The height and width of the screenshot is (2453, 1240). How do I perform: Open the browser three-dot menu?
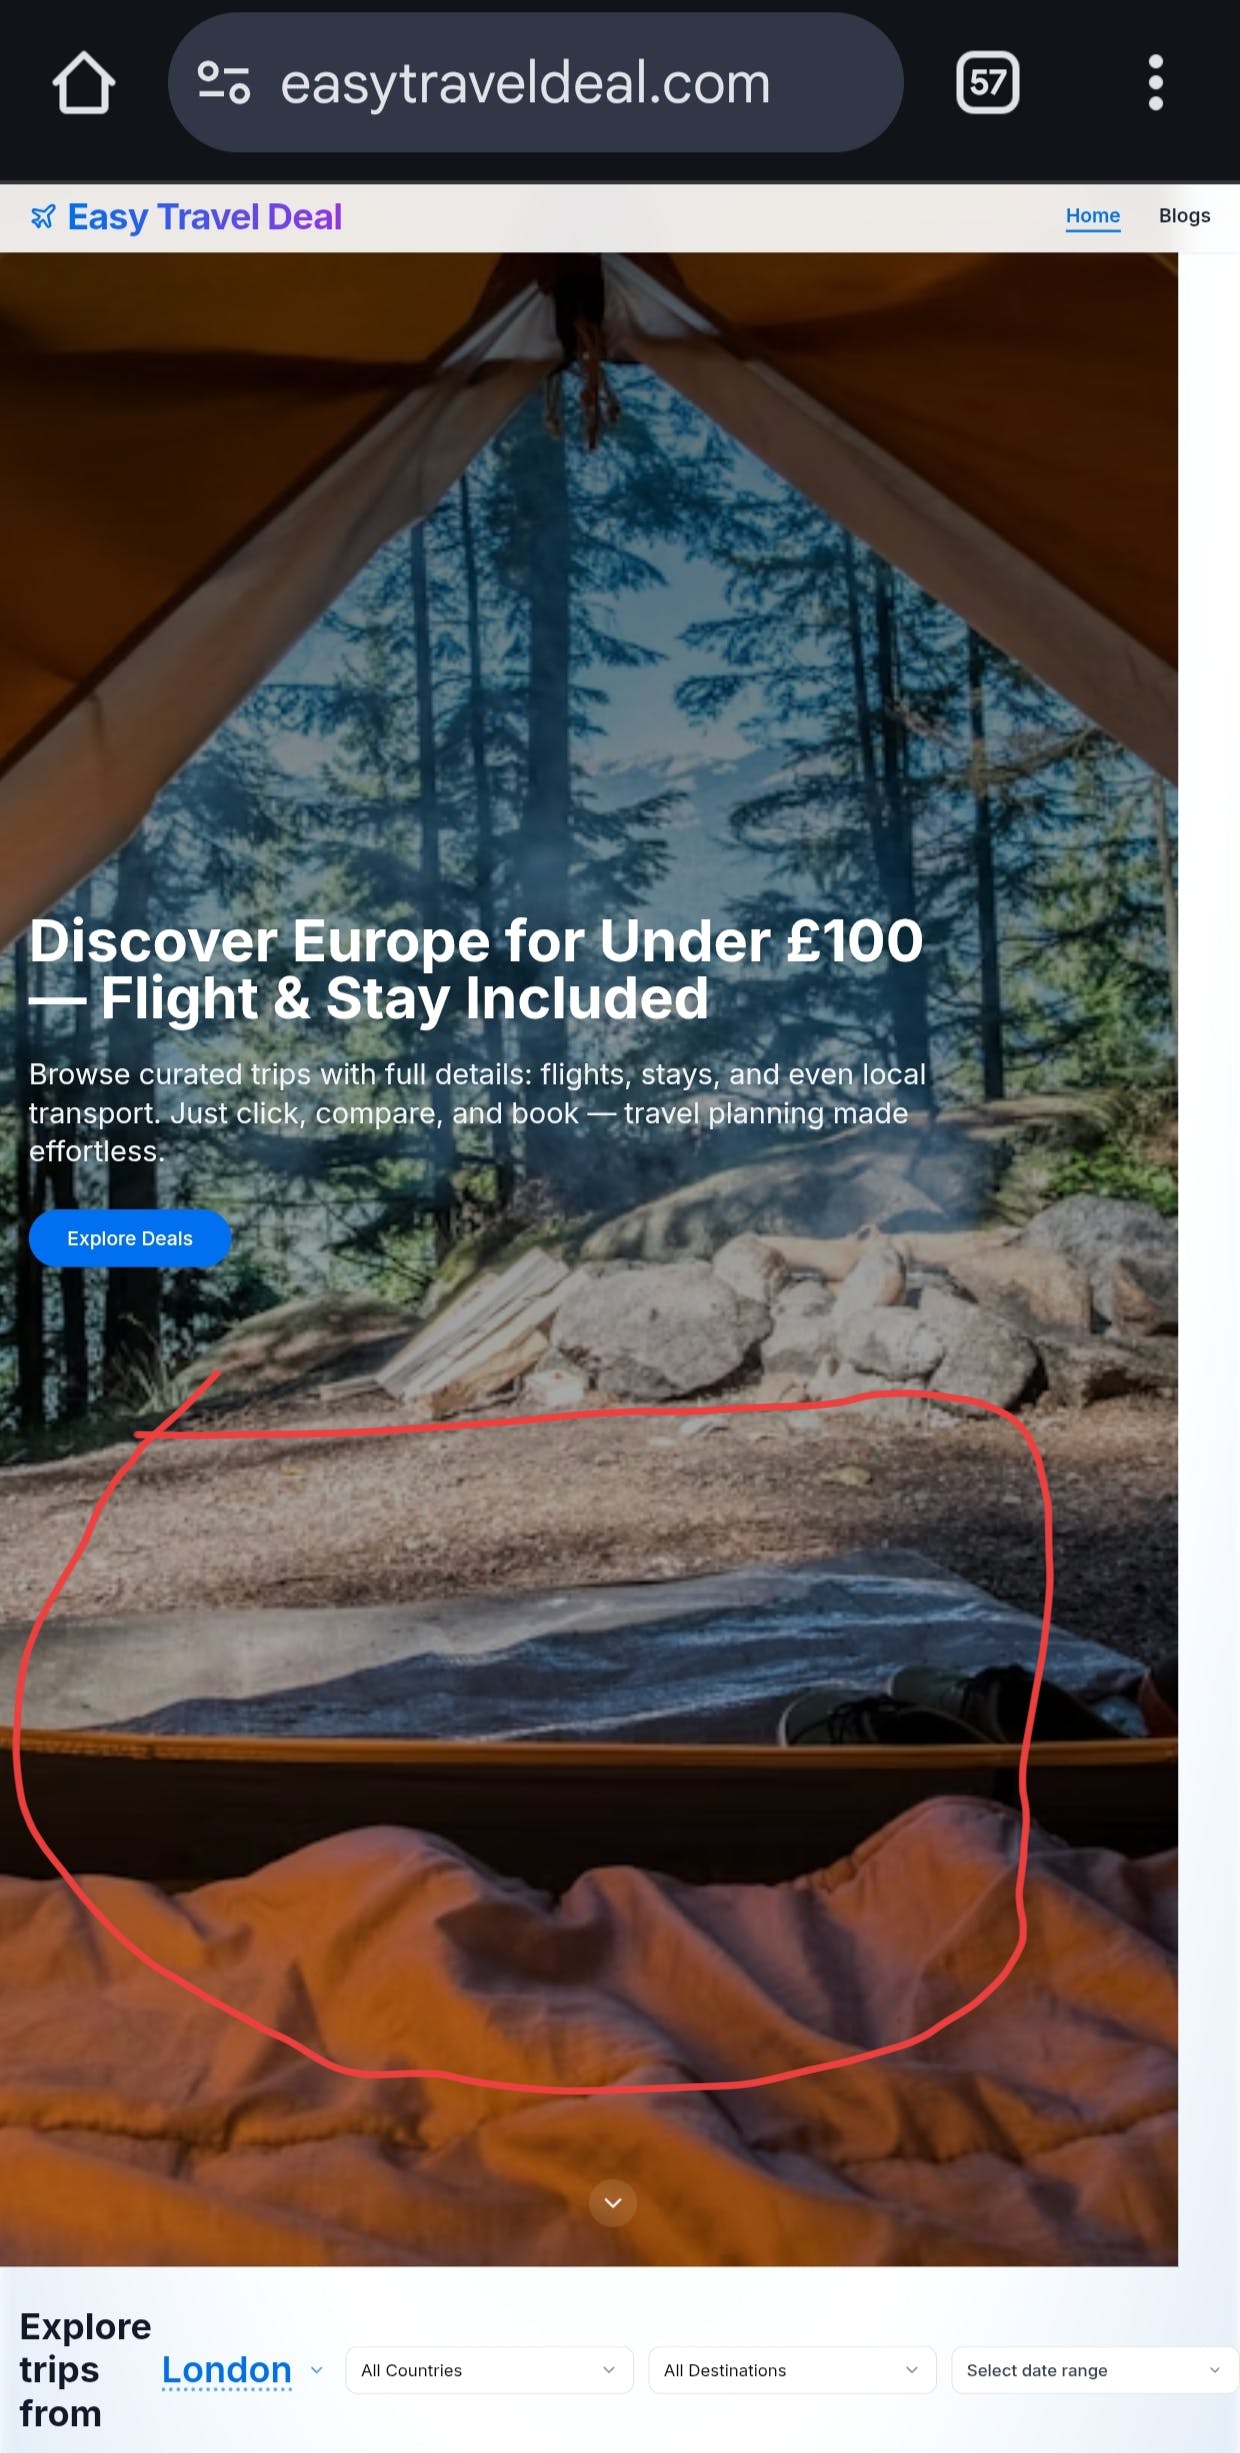(x=1155, y=82)
